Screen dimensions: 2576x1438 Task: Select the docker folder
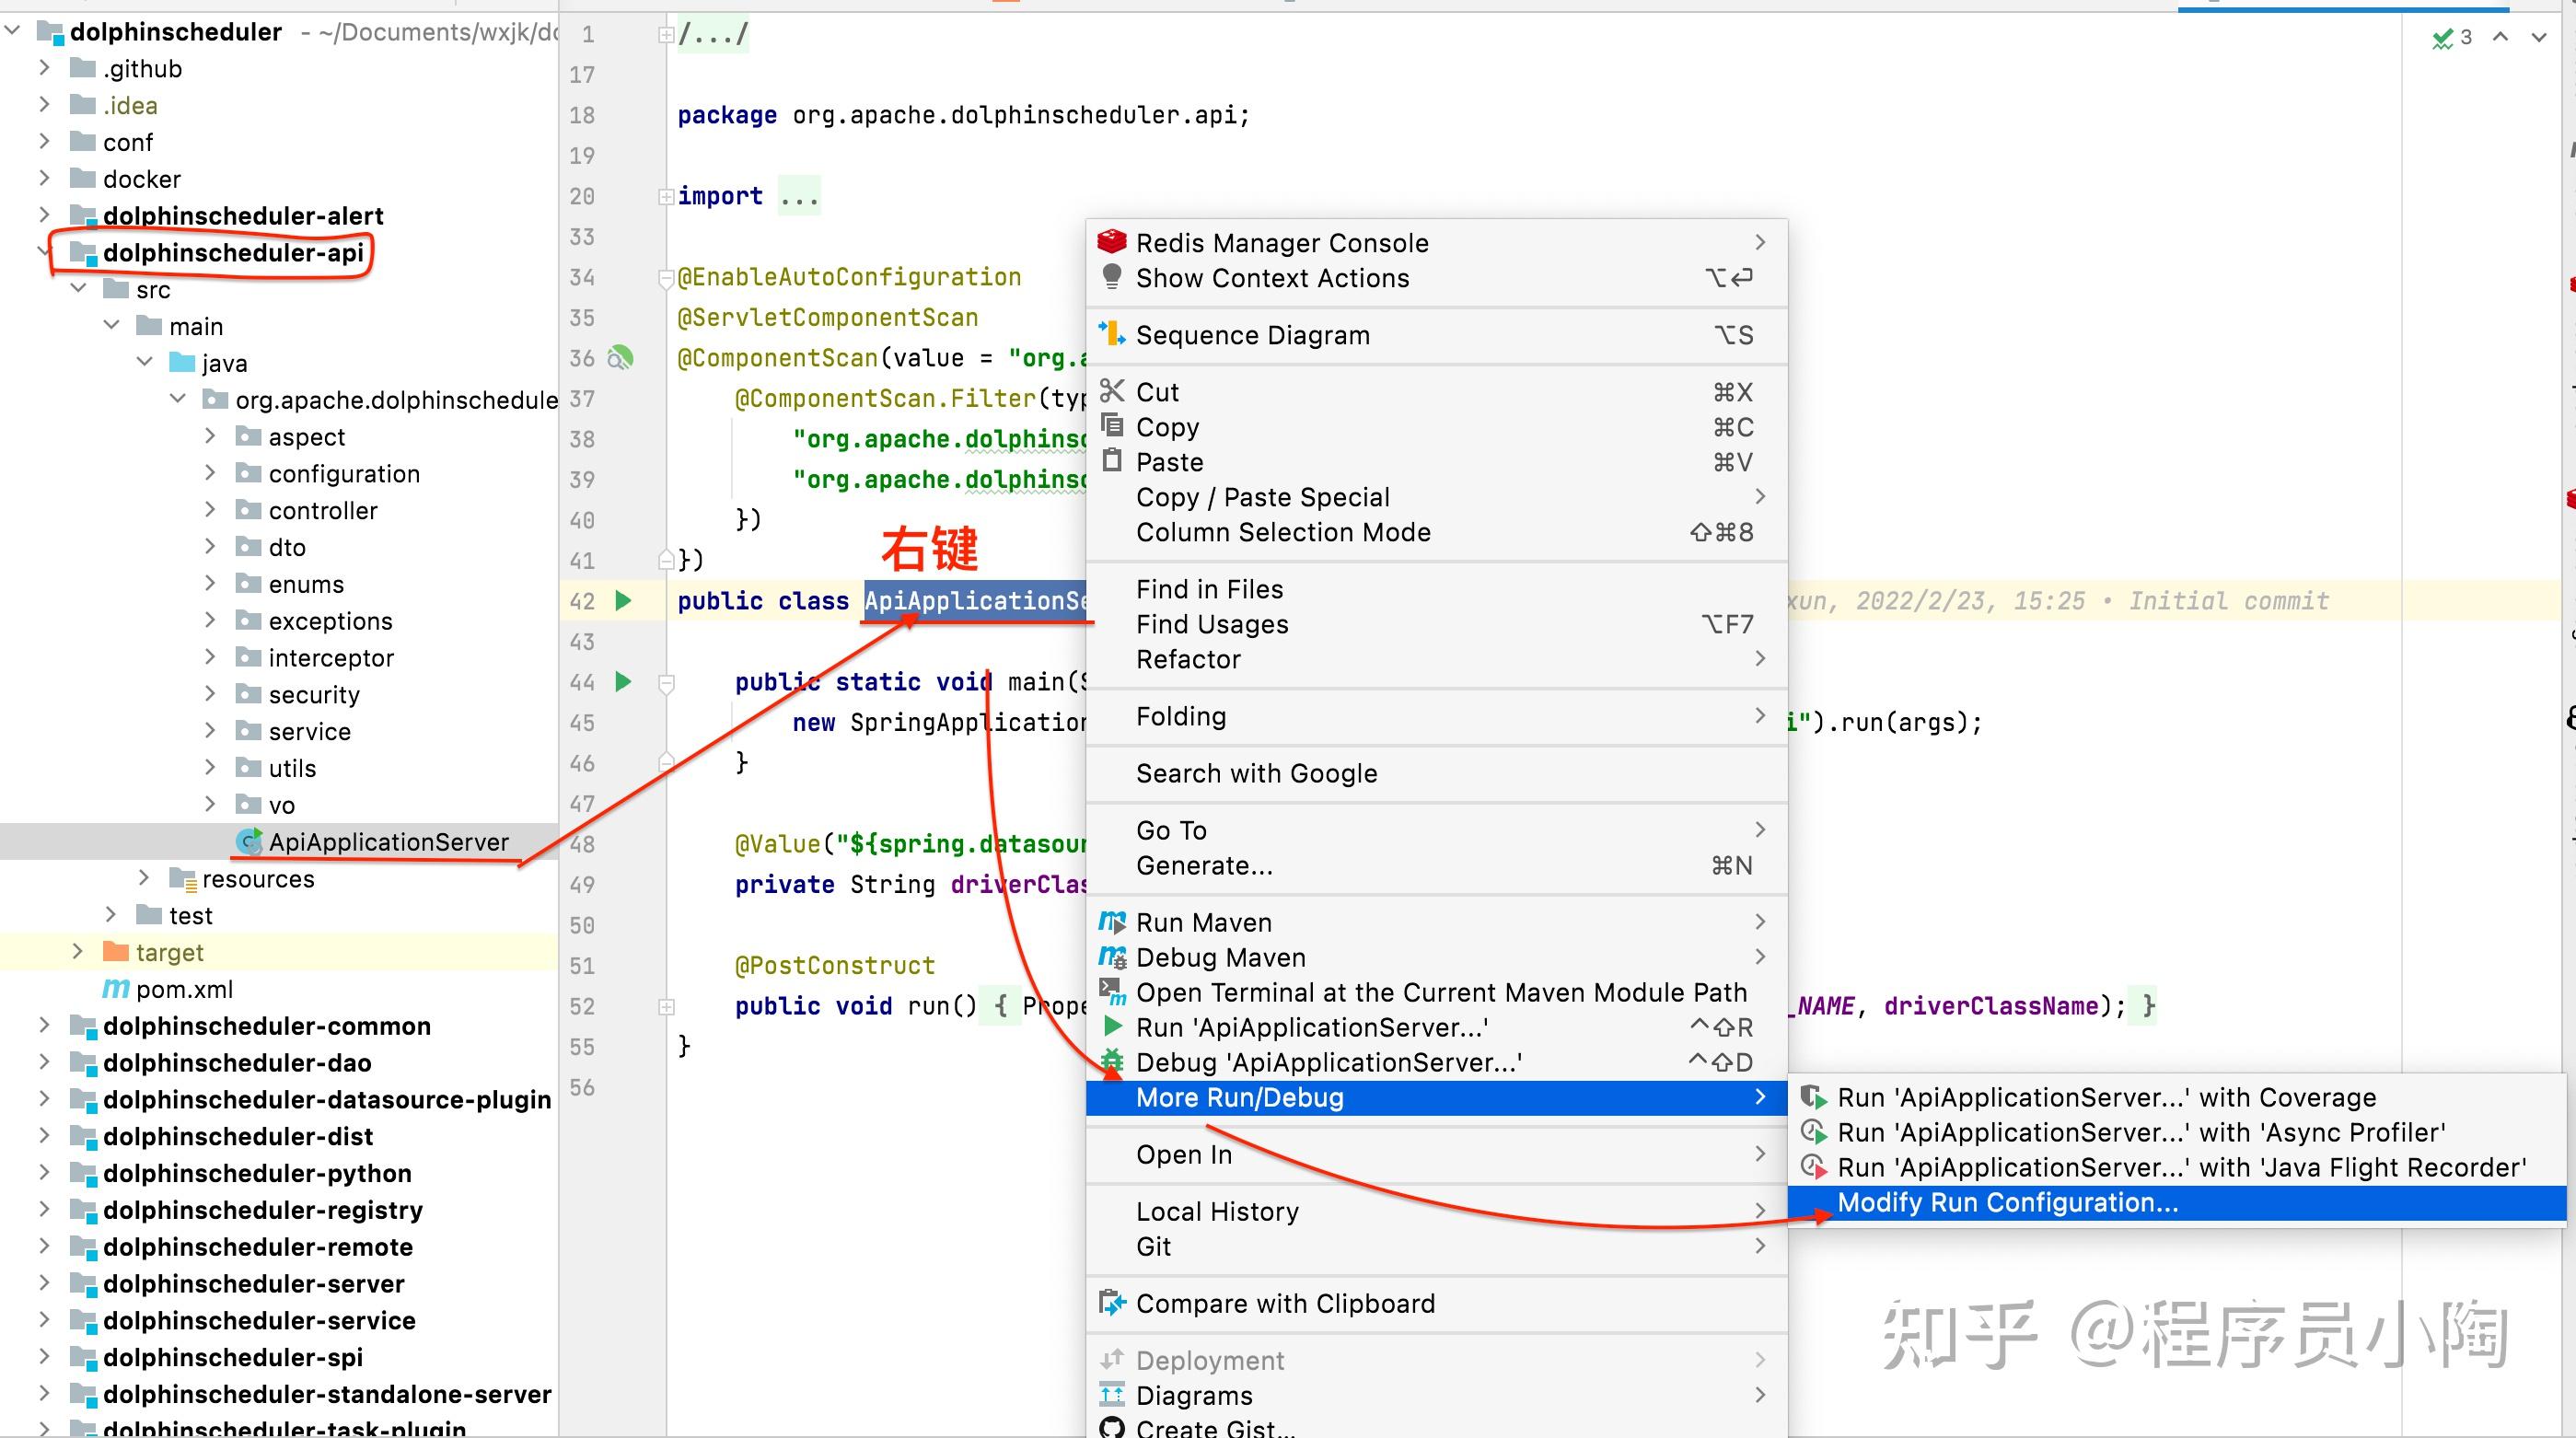click(279, 178)
